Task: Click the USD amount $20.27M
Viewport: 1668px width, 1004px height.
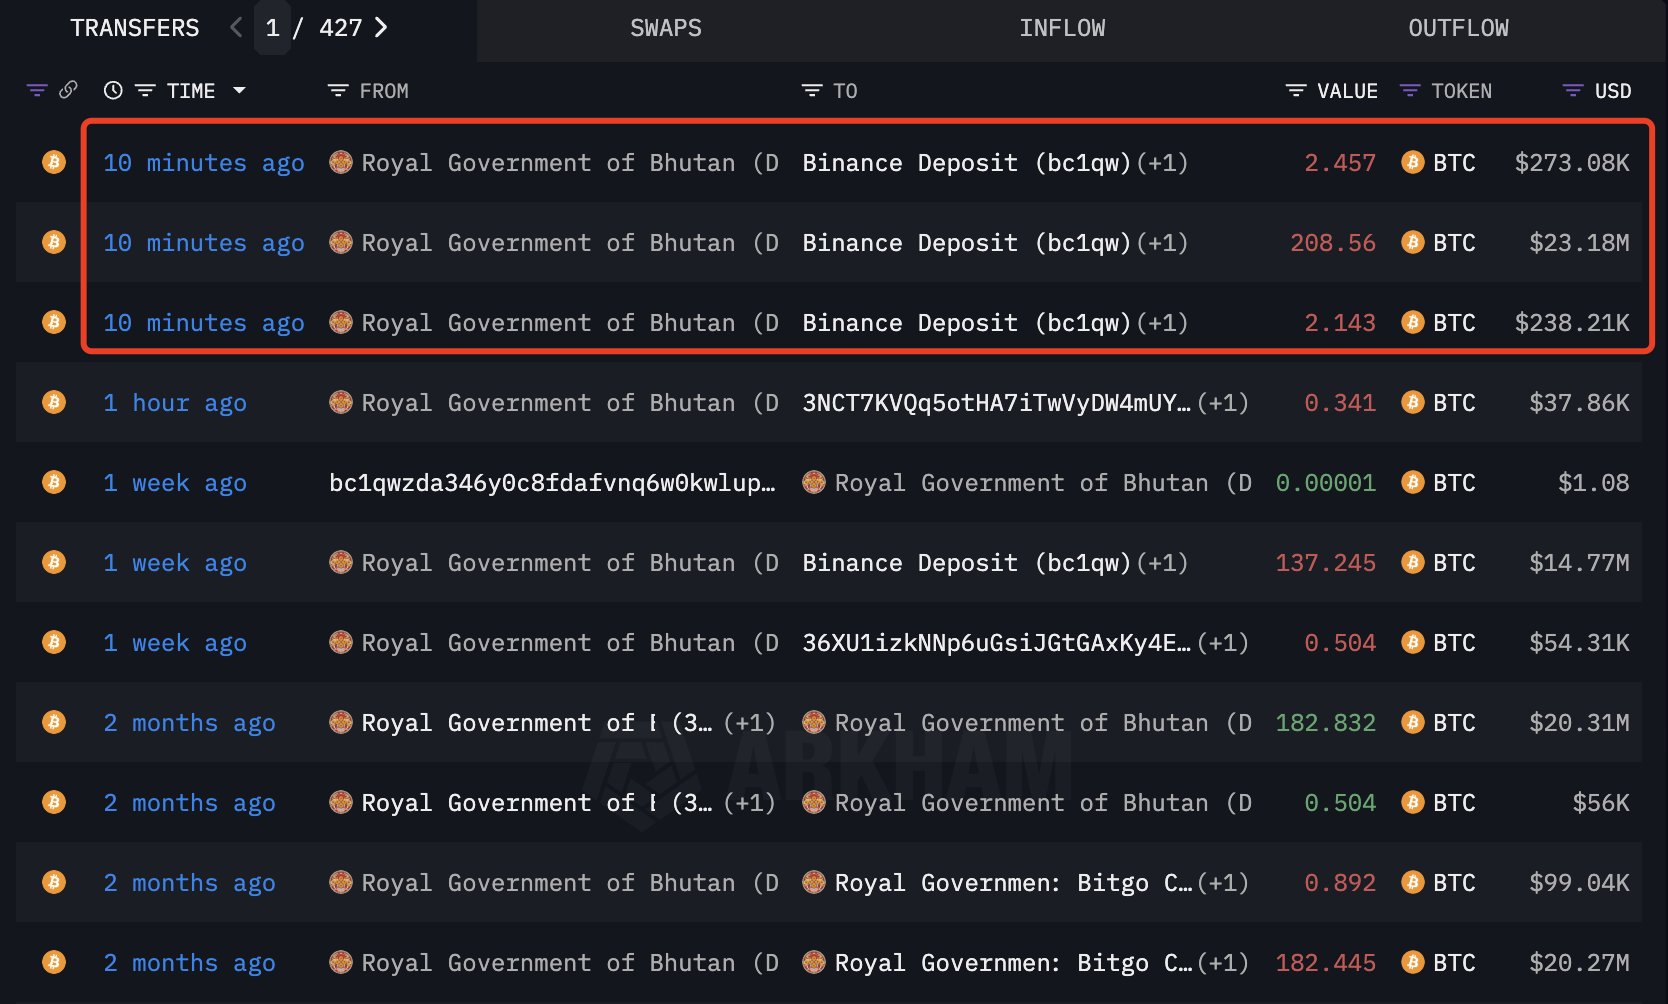Action: point(1579,963)
